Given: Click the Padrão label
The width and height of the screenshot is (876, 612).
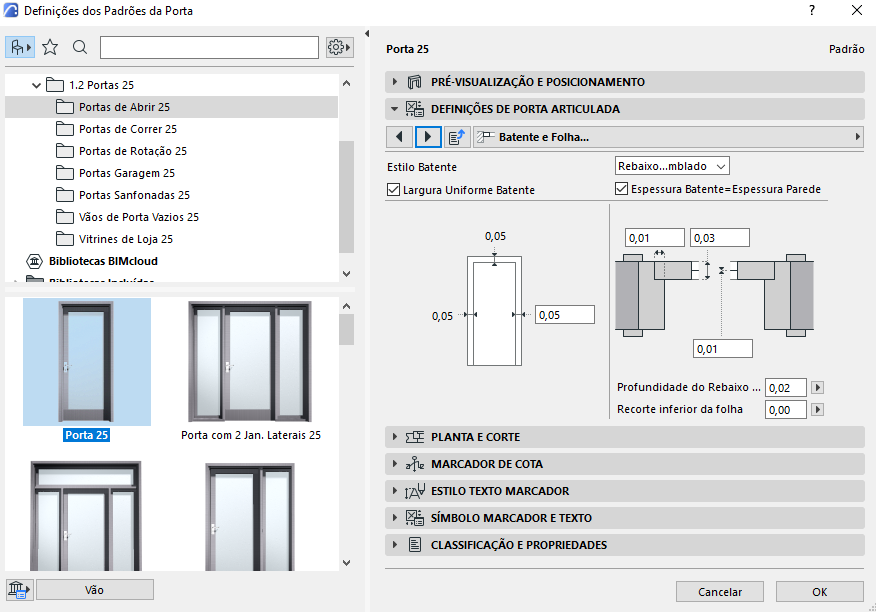Looking at the screenshot, I should (846, 49).
